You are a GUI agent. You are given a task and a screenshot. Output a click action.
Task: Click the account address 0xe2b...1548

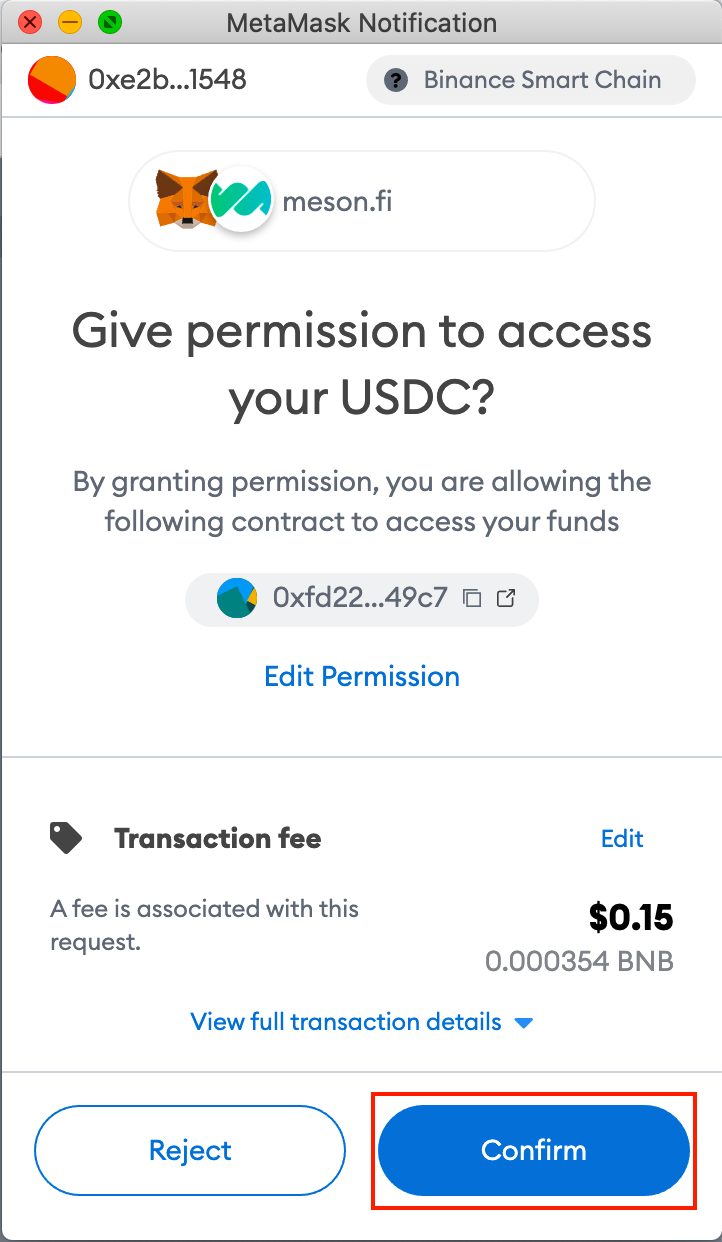pyautogui.click(x=167, y=80)
